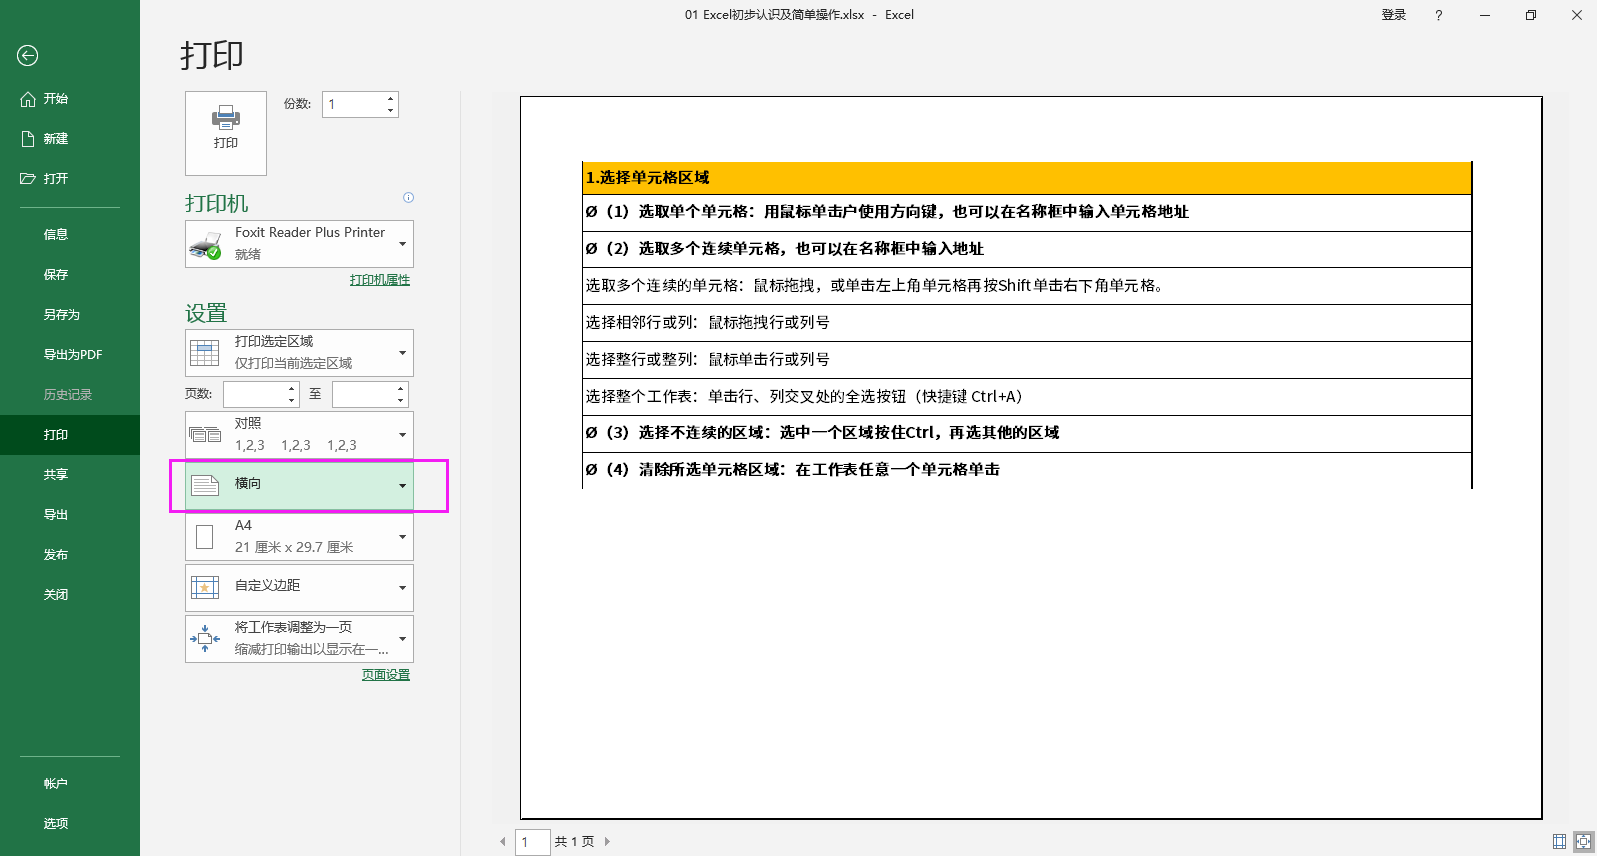Click the printer info icon
This screenshot has height=856, width=1597.
408,198
